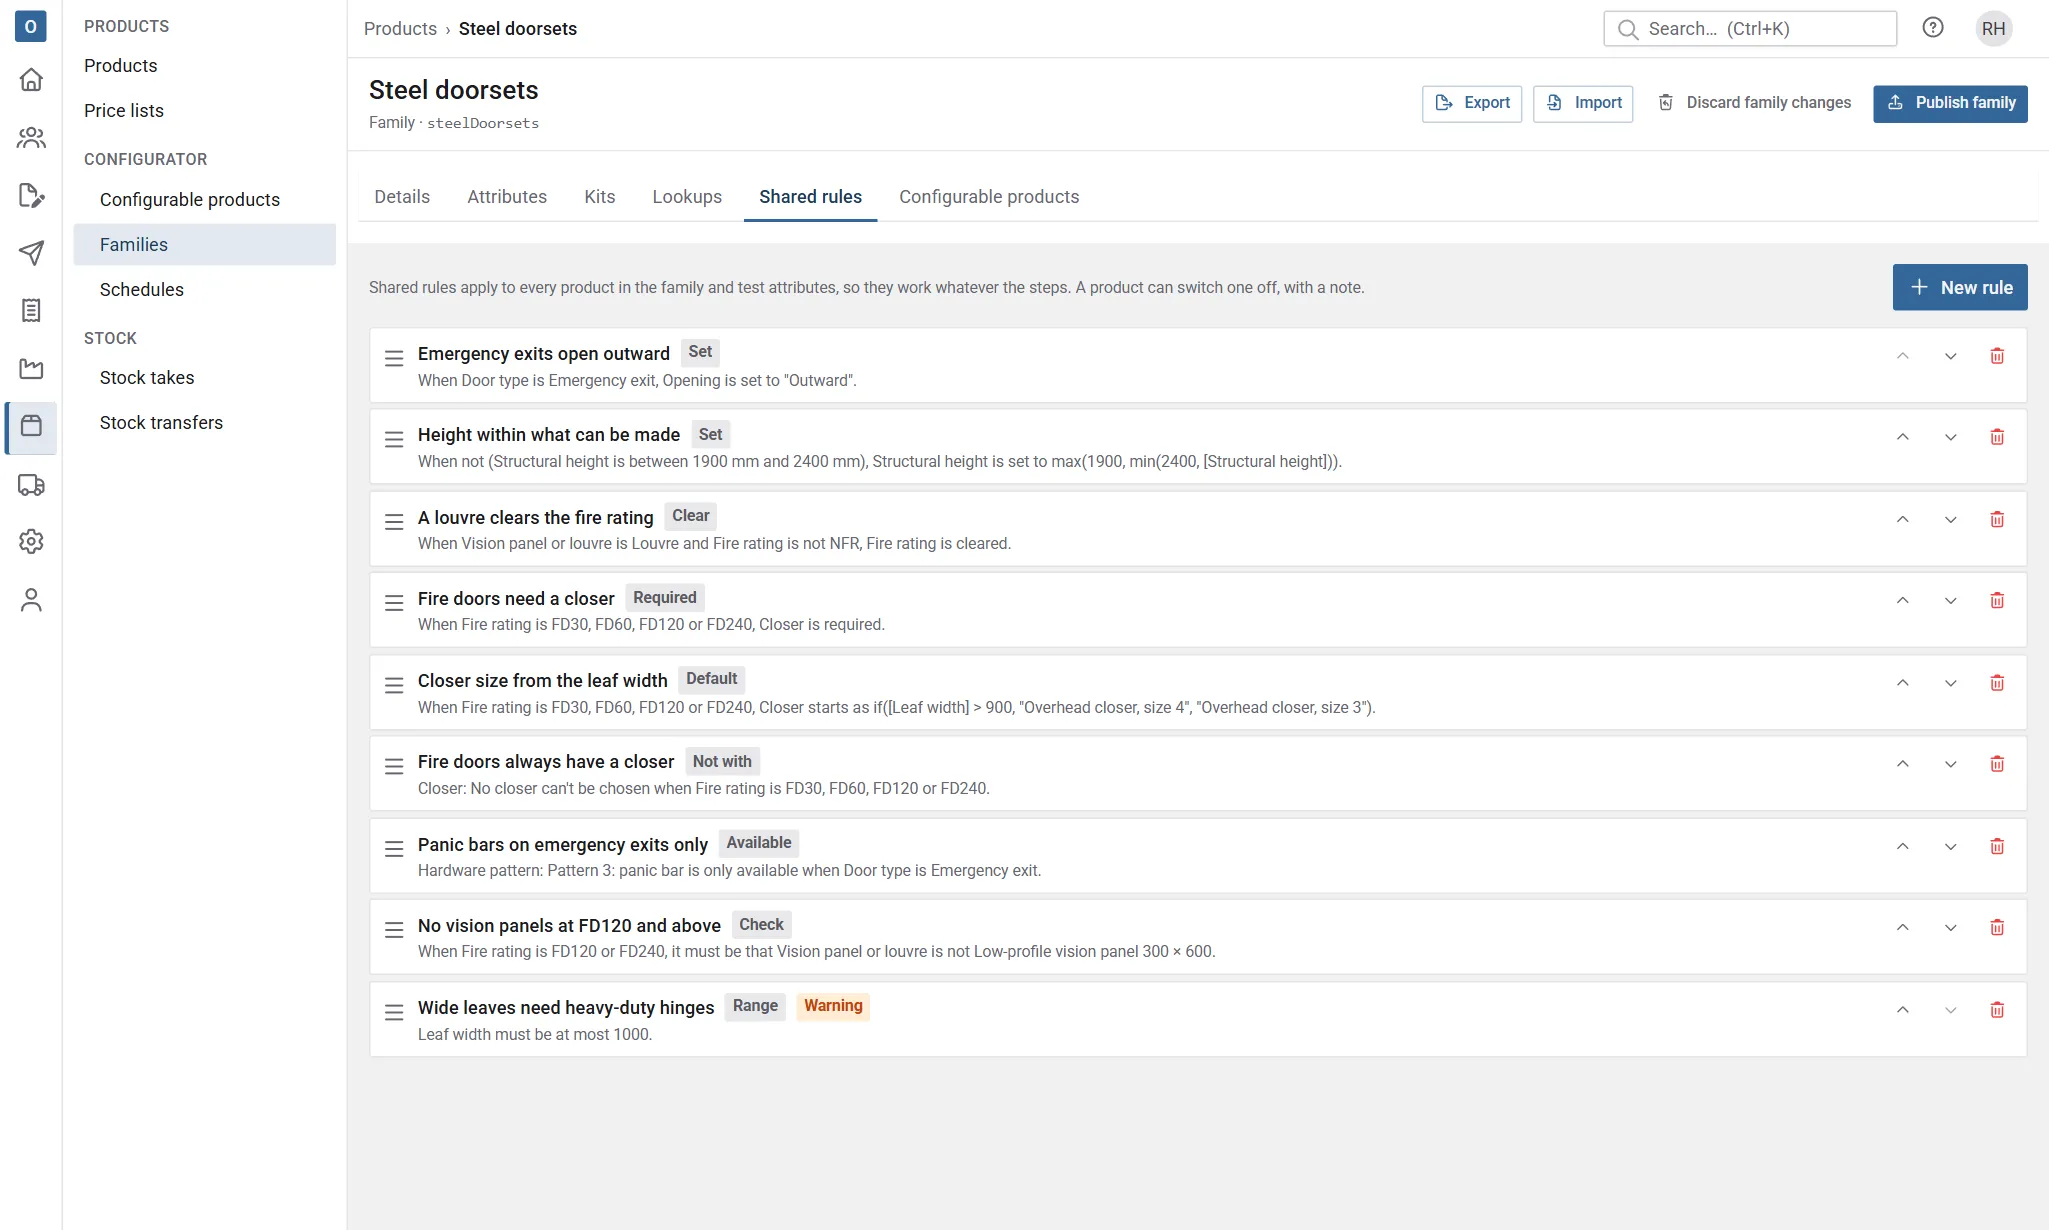Grab drag handle of Panic bars rule
The image size is (2049, 1230).
click(x=394, y=848)
